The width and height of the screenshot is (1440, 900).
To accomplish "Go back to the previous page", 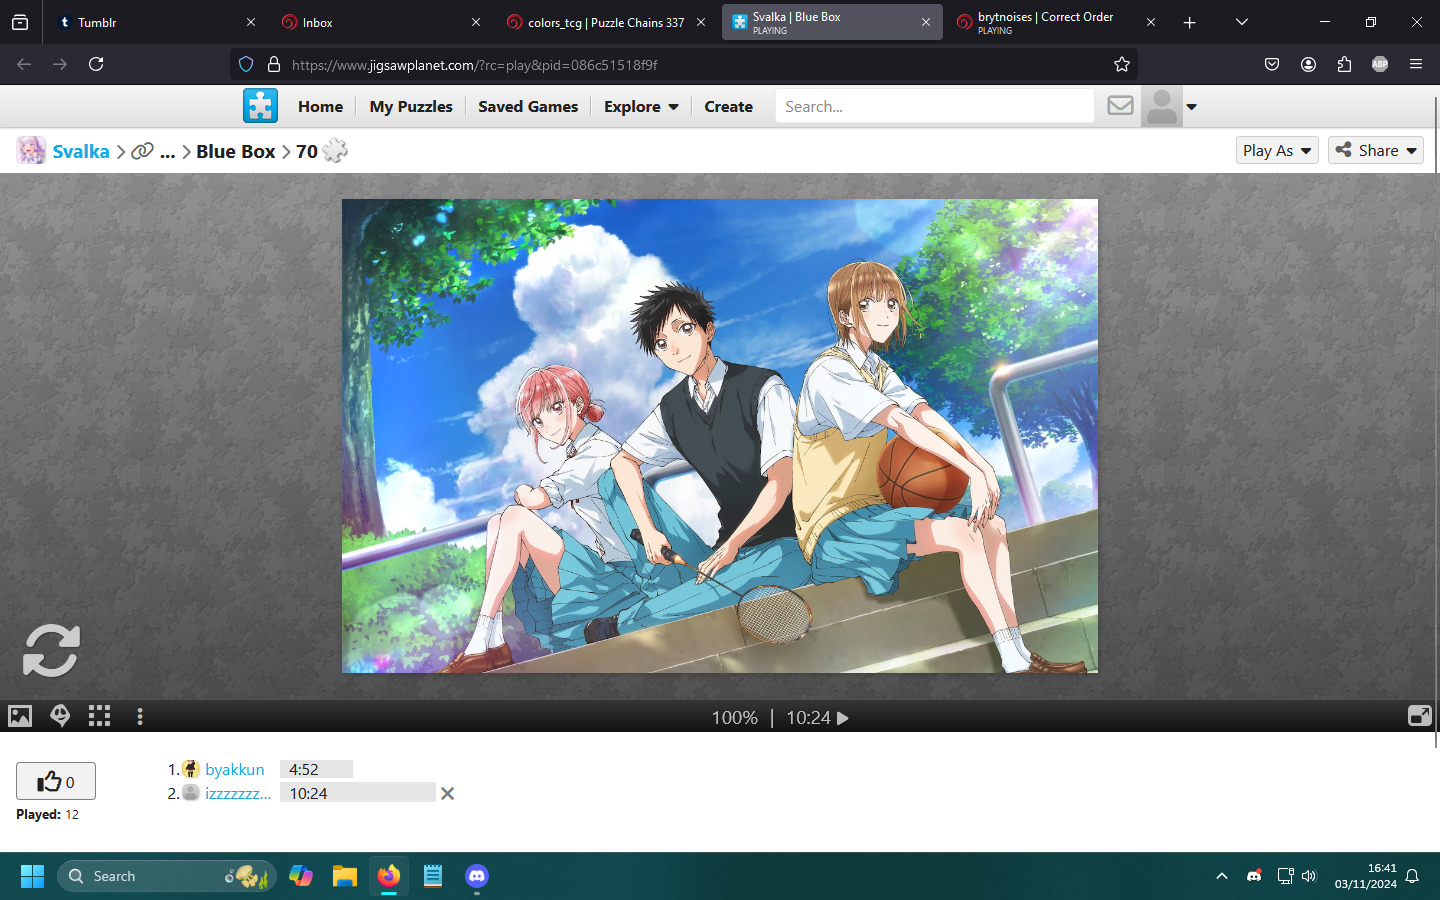I will tap(24, 64).
